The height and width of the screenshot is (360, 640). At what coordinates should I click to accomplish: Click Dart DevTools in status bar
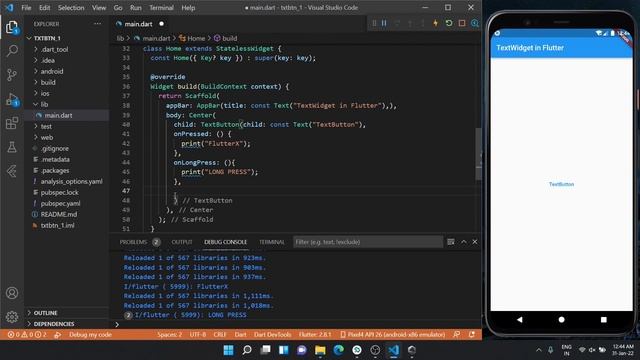click(273, 334)
